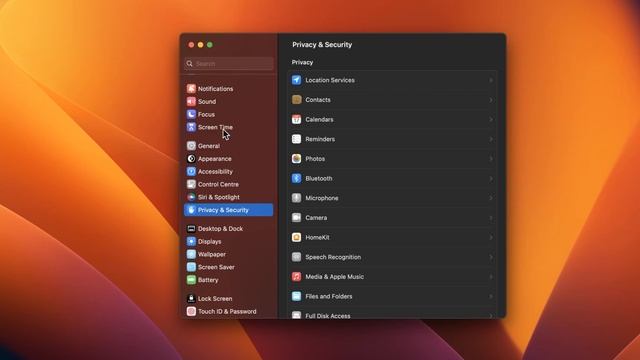Expand Contacts row chevron
The image size is (640, 360).
[491, 100]
